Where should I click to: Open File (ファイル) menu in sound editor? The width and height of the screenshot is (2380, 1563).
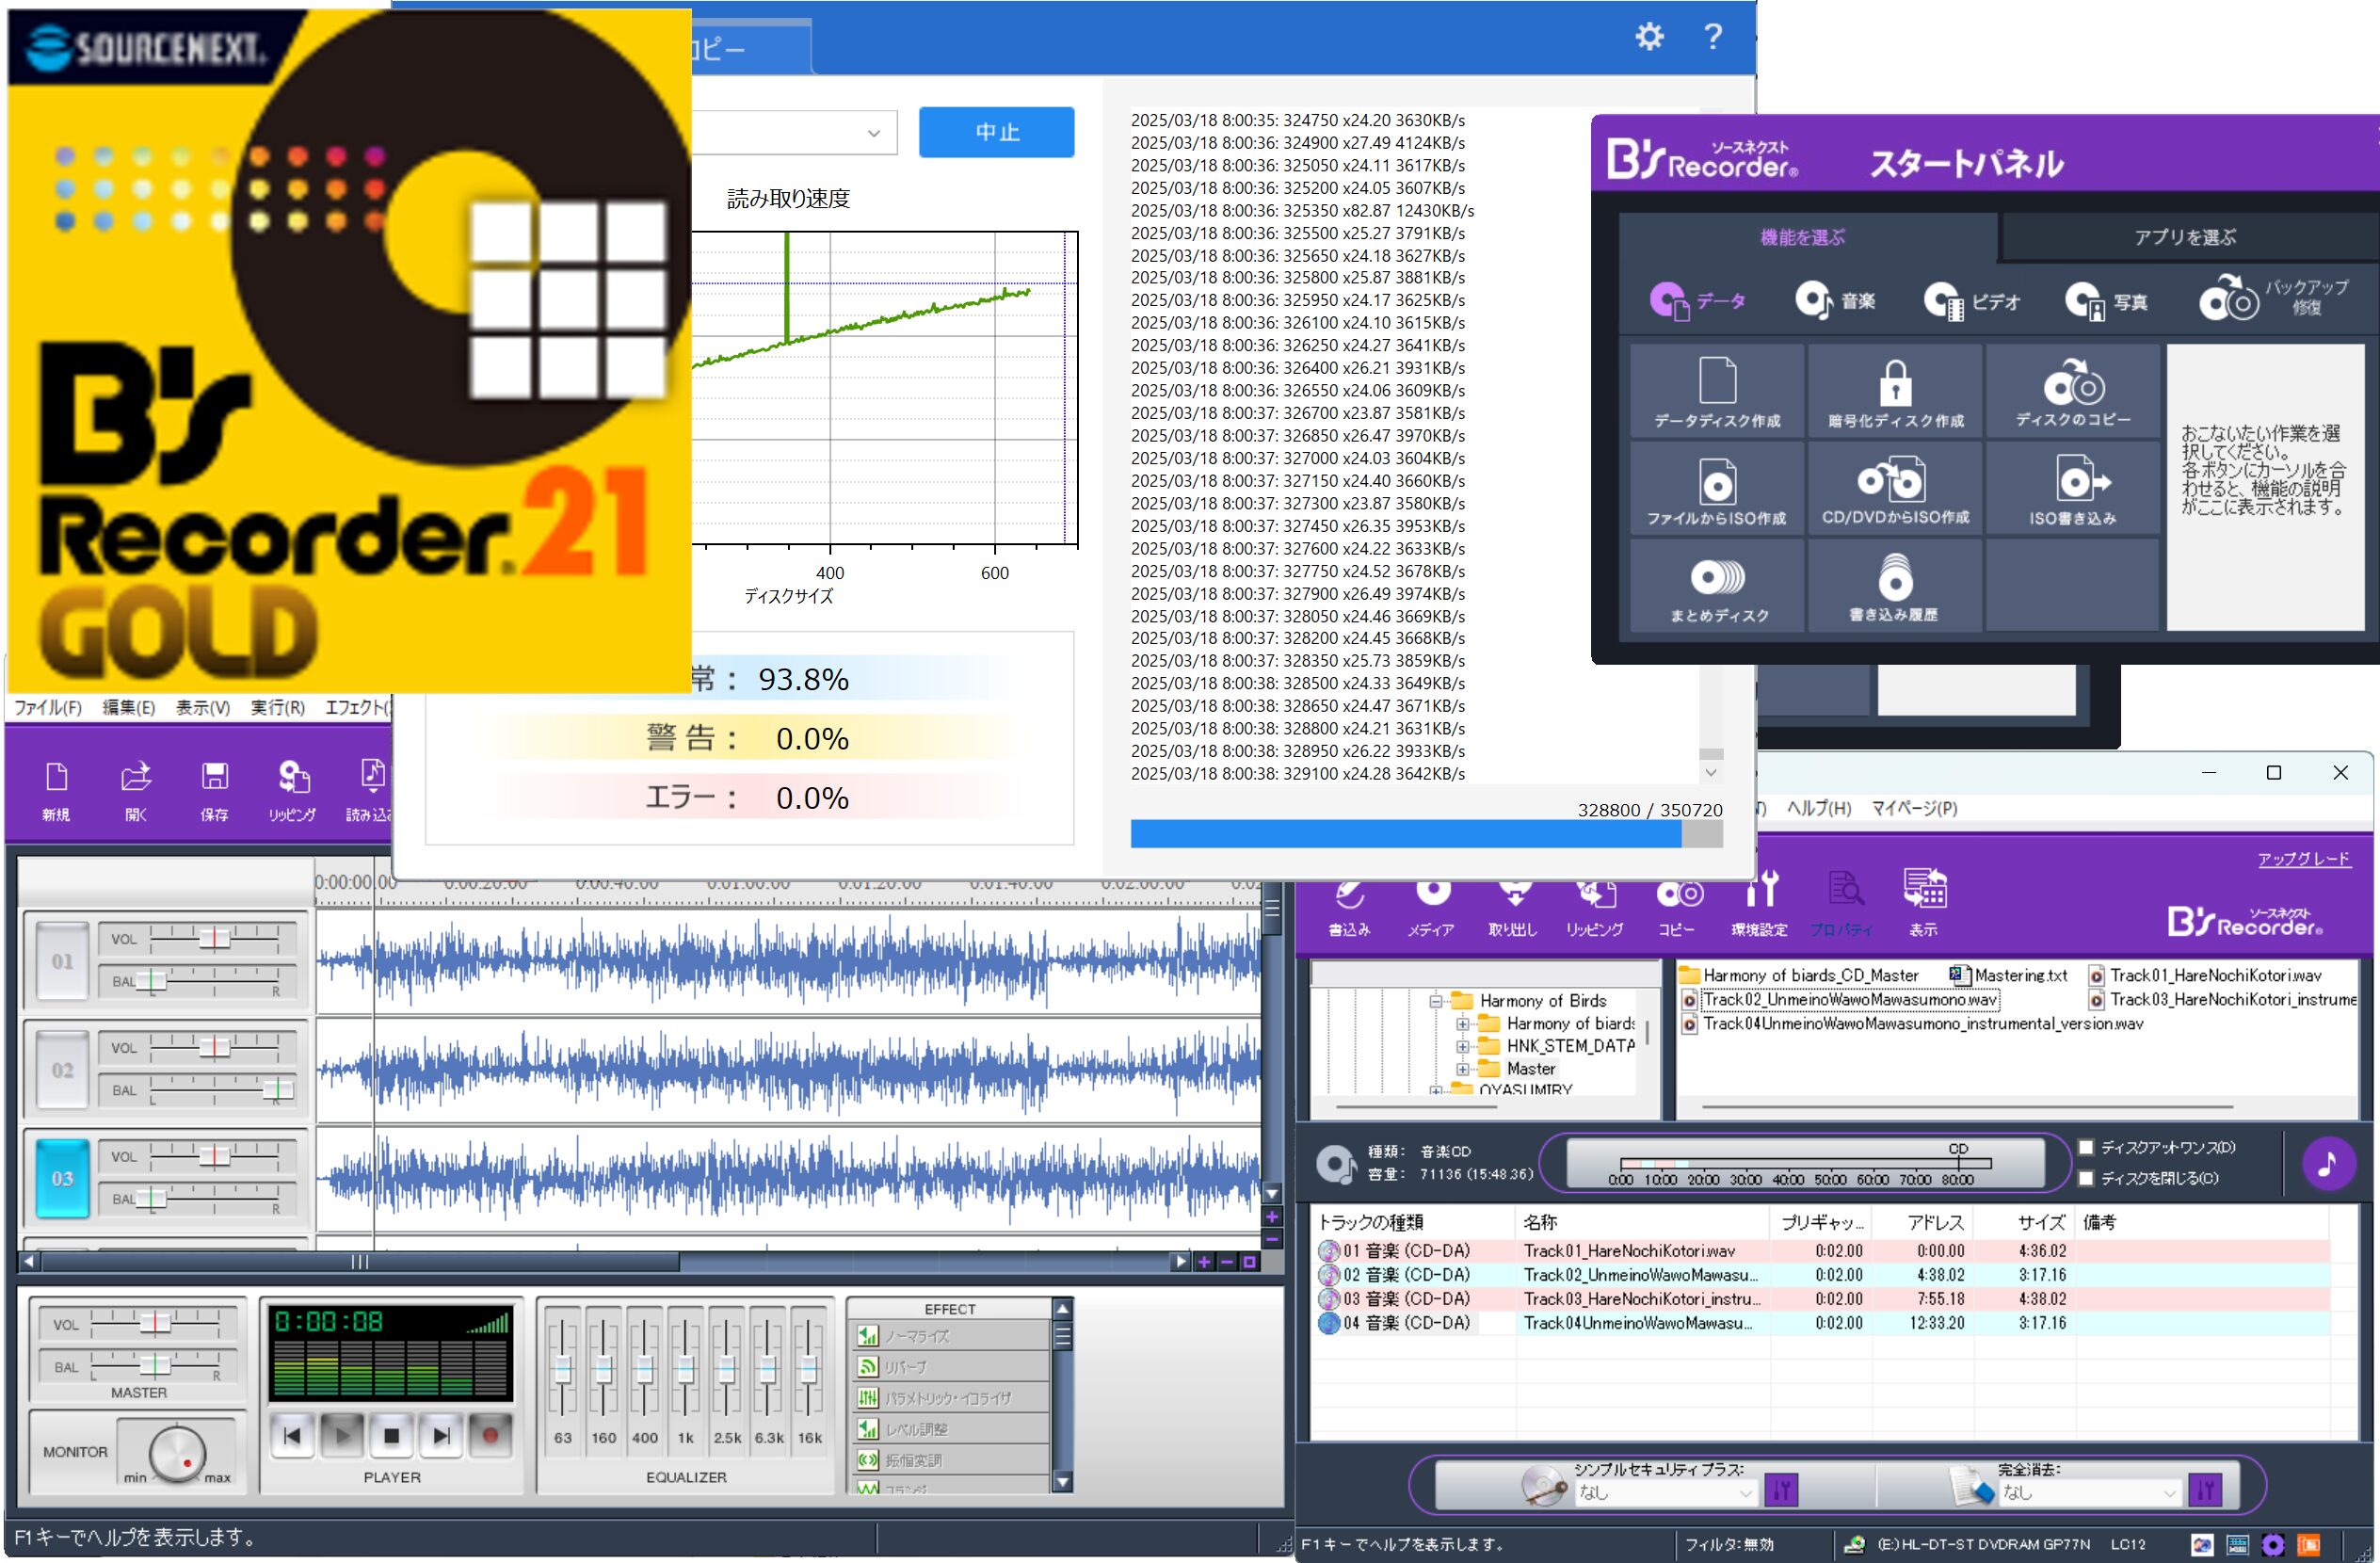click(x=47, y=708)
